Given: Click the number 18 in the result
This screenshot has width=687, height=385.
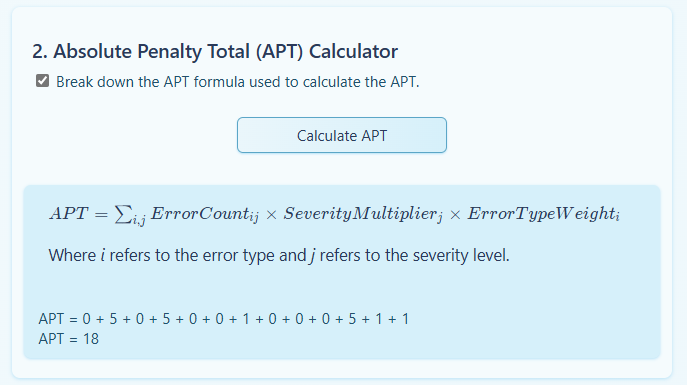Looking at the screenshot, I should coord(91,339).
